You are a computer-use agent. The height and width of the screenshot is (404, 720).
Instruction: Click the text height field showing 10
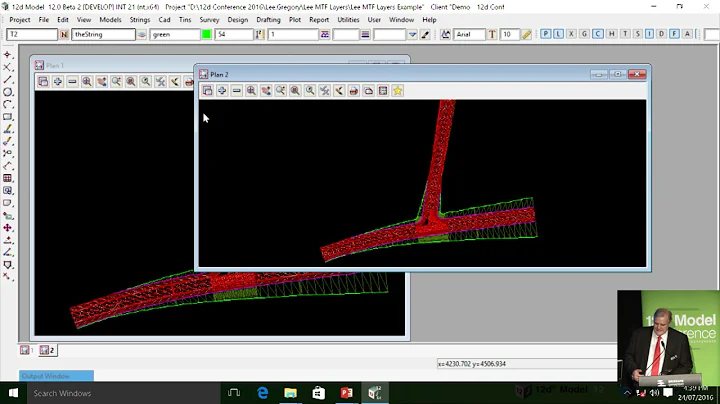coord(509,34)
